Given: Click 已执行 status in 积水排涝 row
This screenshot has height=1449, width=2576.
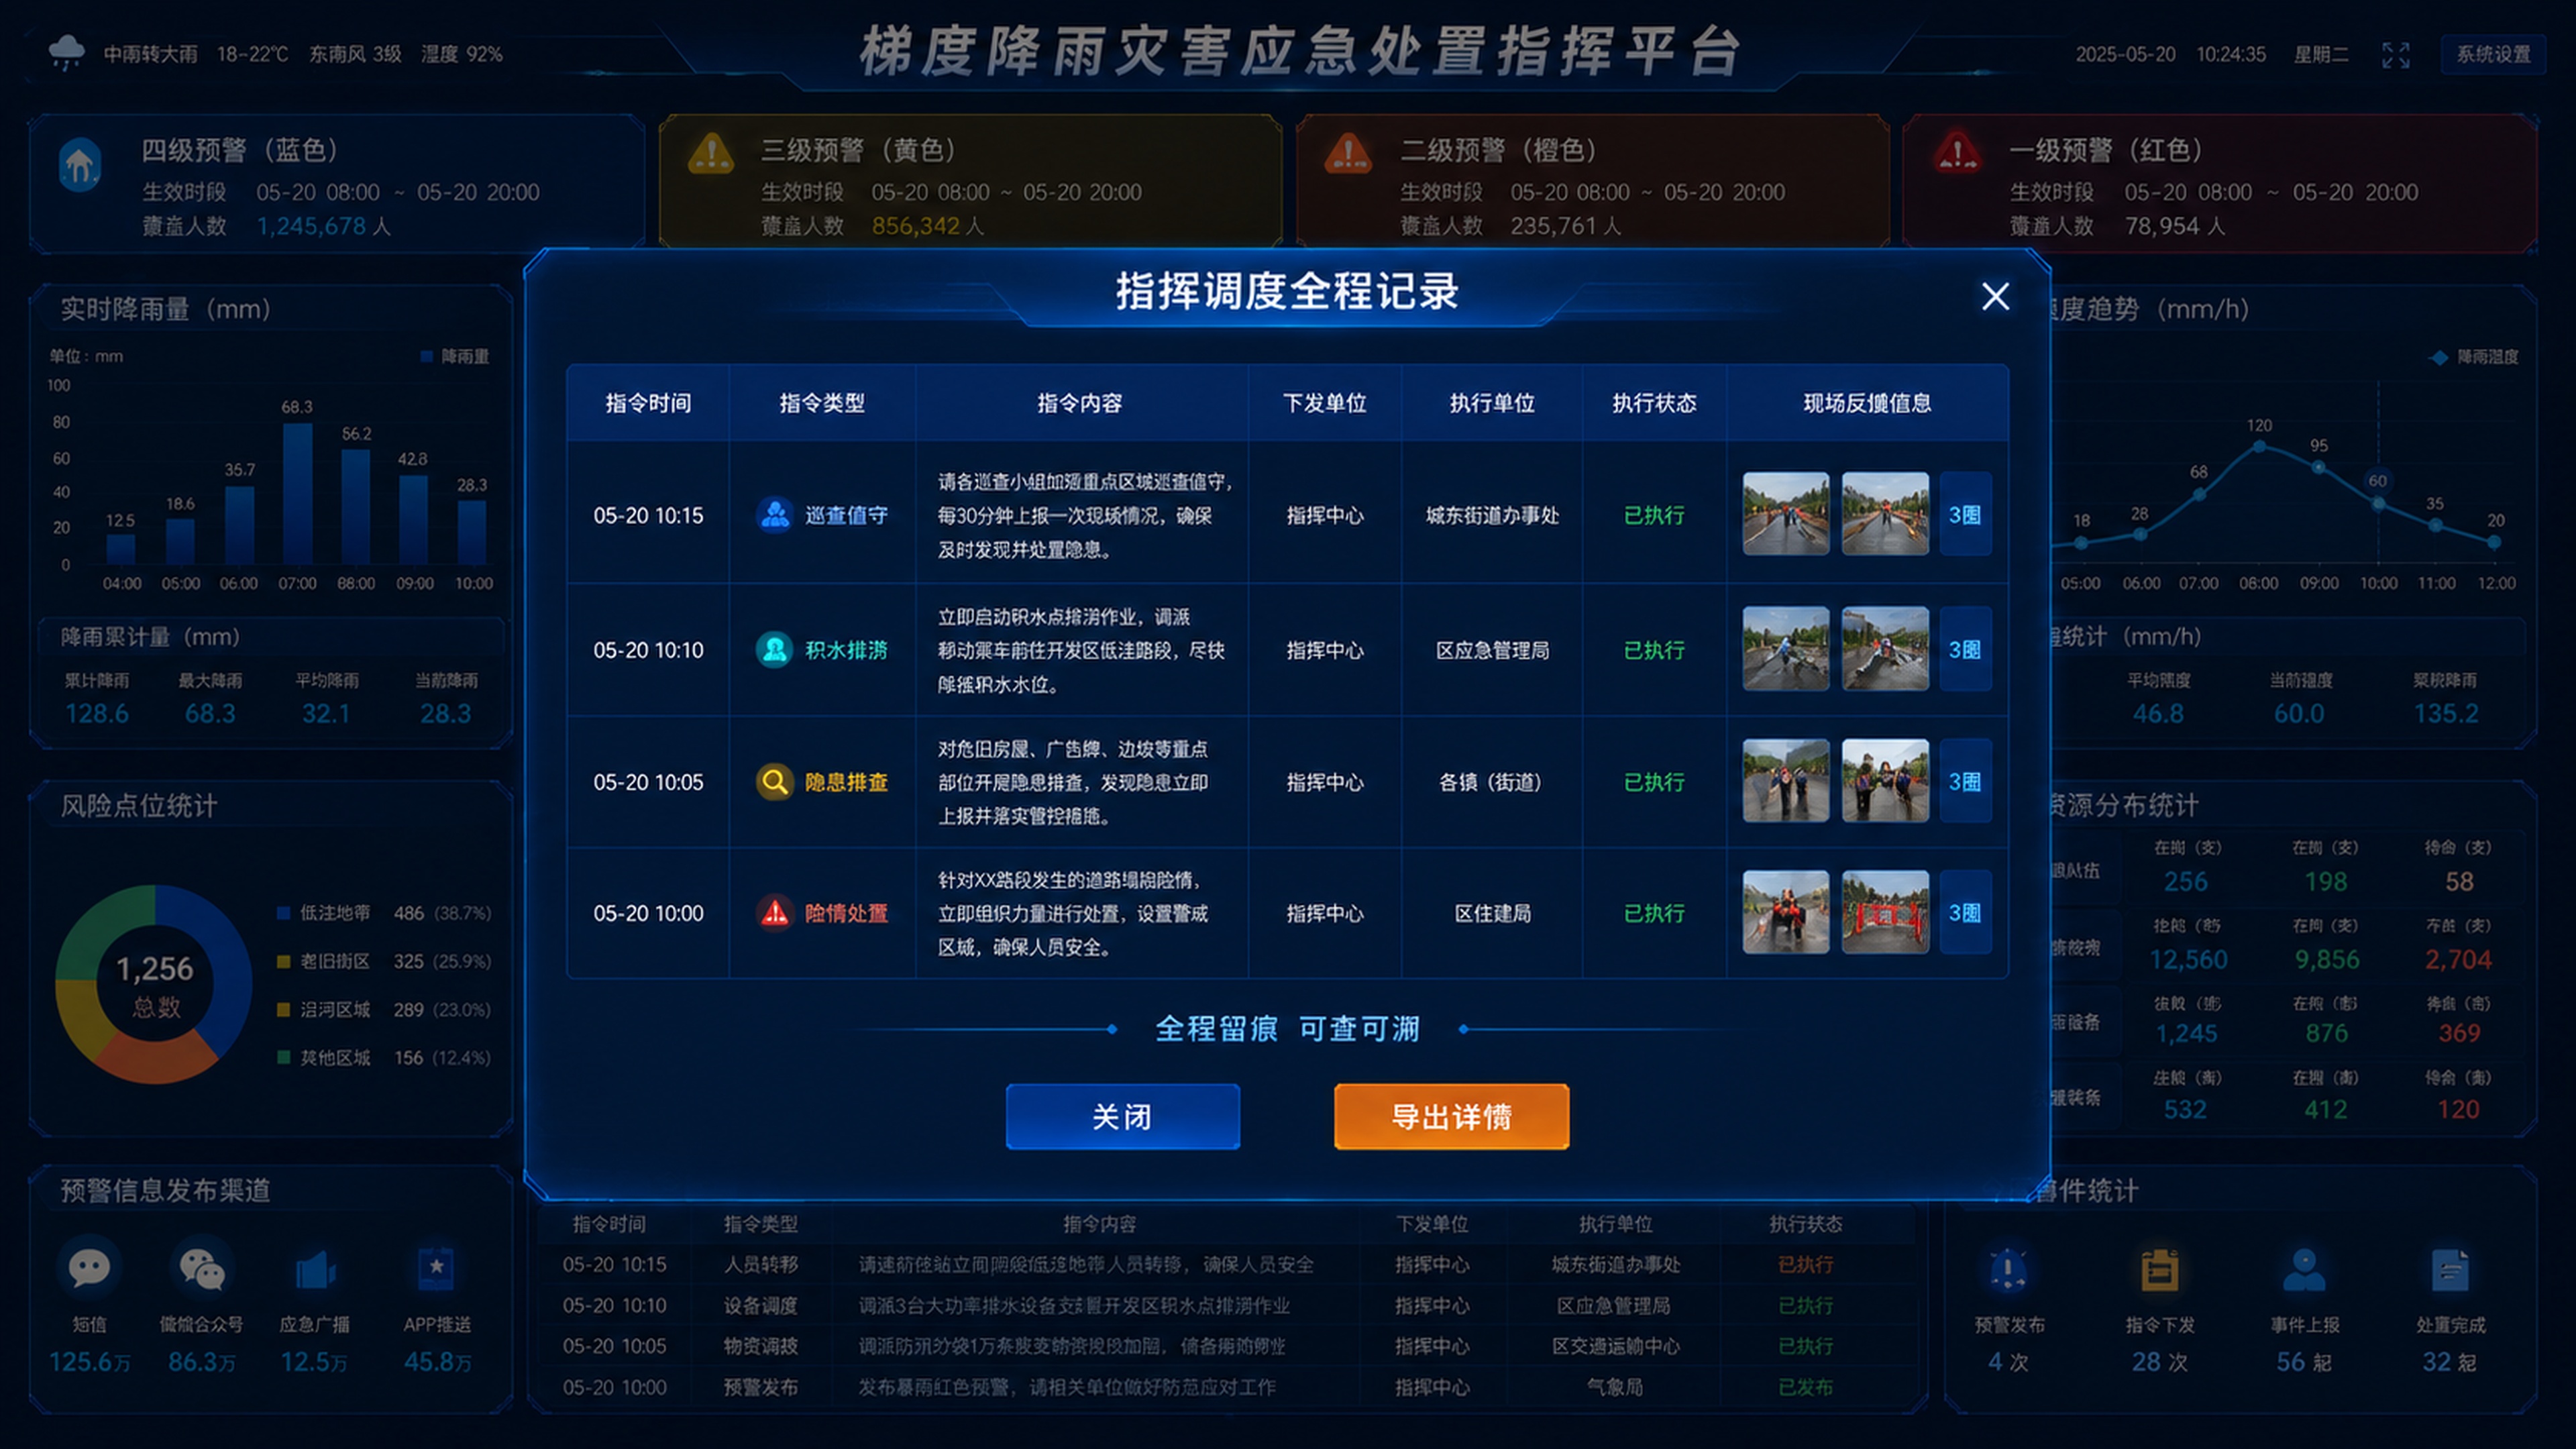Looking at the screenshot, I should tap(1654, 650).
